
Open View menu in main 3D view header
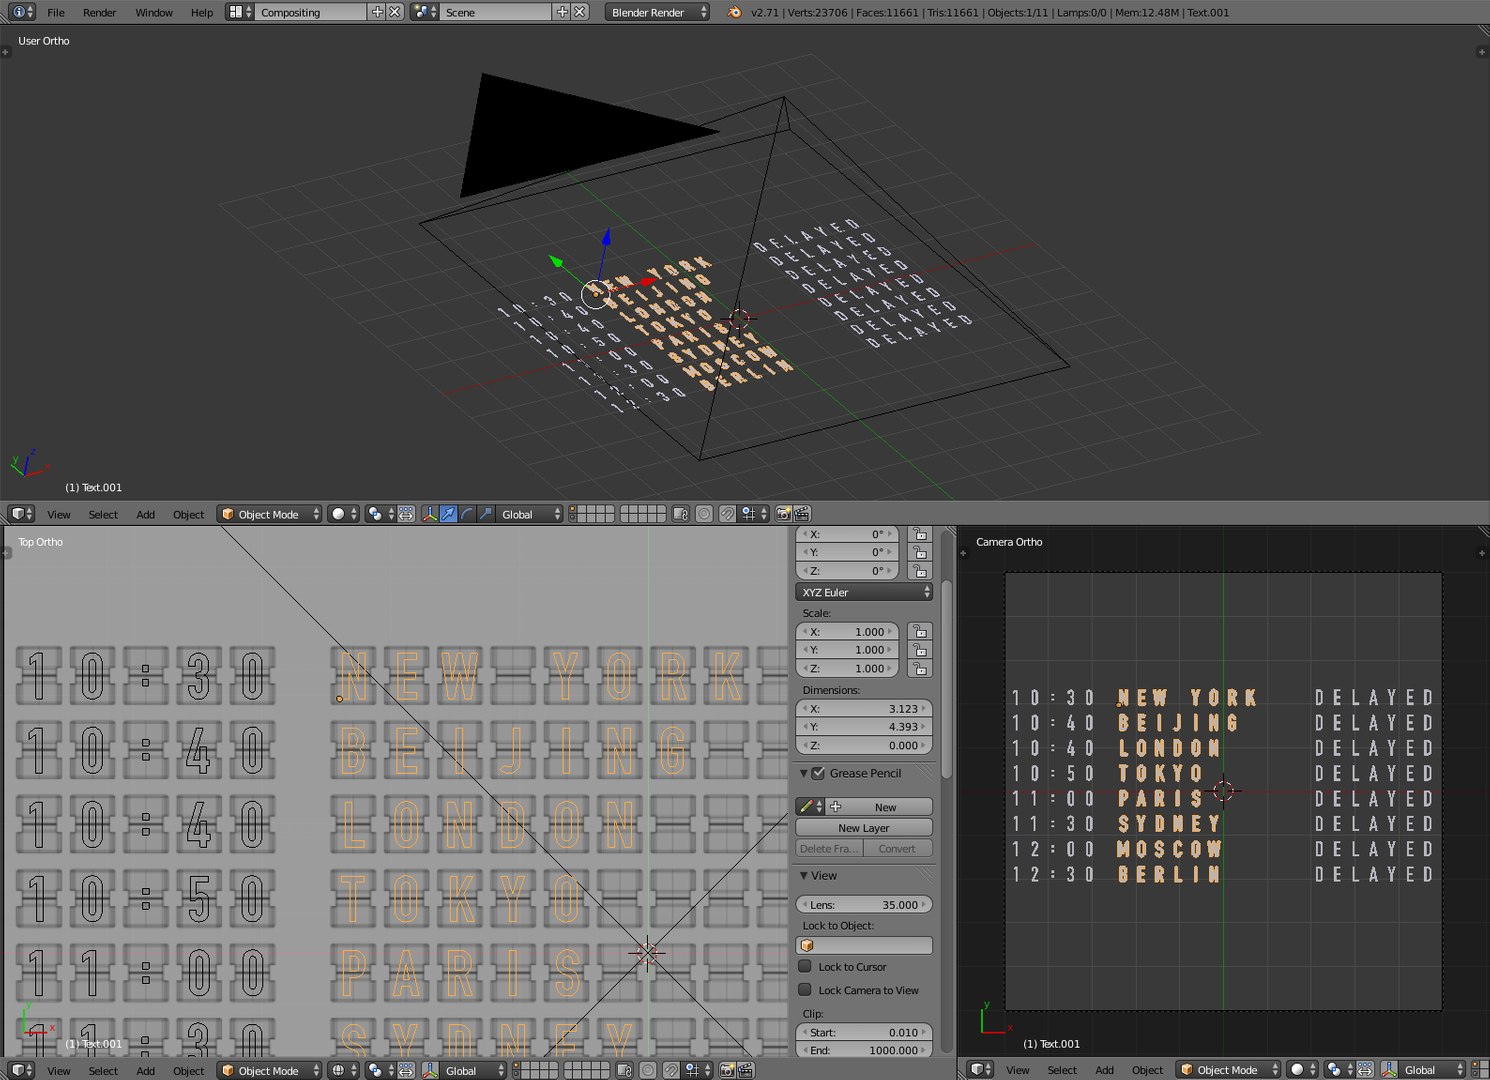click(x=59, y=514)
